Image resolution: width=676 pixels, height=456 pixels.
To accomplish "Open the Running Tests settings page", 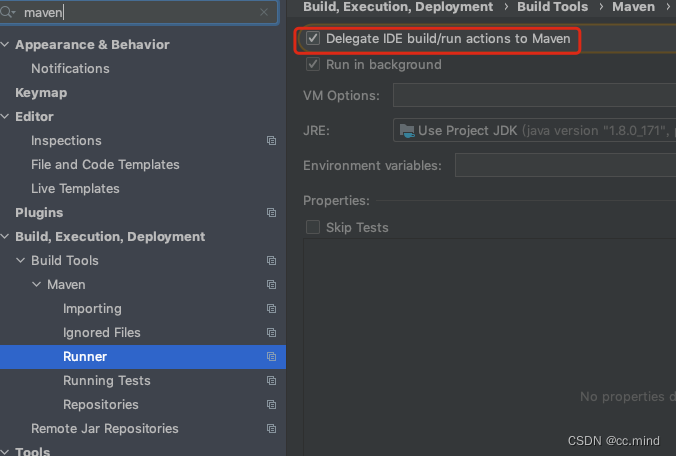I will 106,381.
